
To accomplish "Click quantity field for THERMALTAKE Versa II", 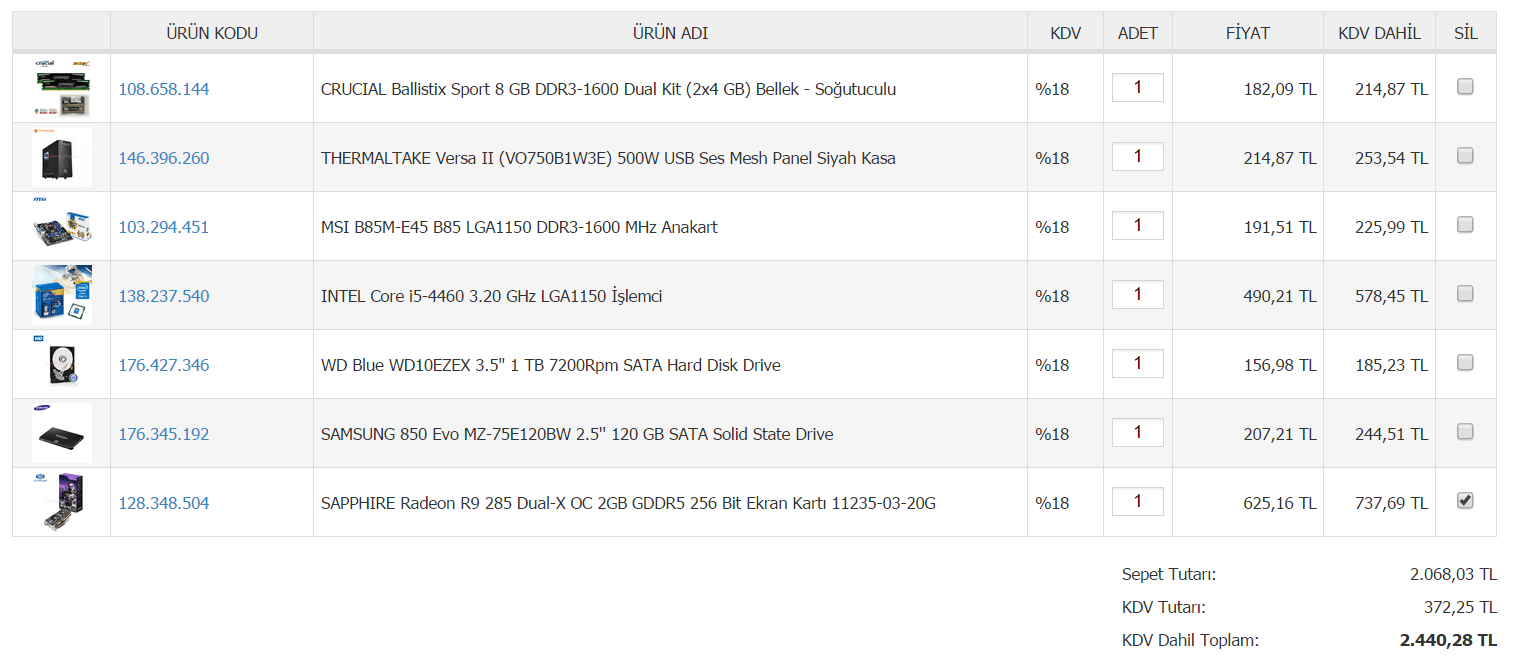I will 1137,156.
